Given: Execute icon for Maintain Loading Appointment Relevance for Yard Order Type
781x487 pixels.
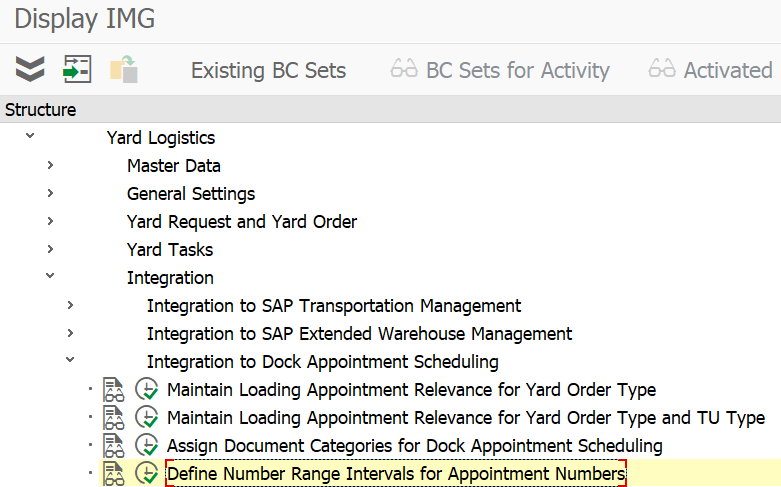Looking at the screenshot, I should pyautogui.click(x=147, y=390).
